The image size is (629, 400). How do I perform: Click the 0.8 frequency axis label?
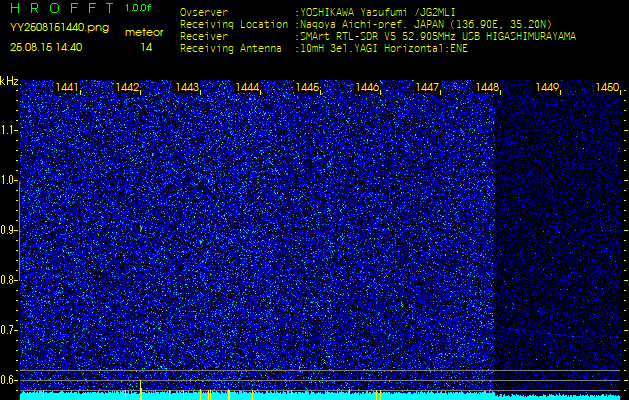7,280
